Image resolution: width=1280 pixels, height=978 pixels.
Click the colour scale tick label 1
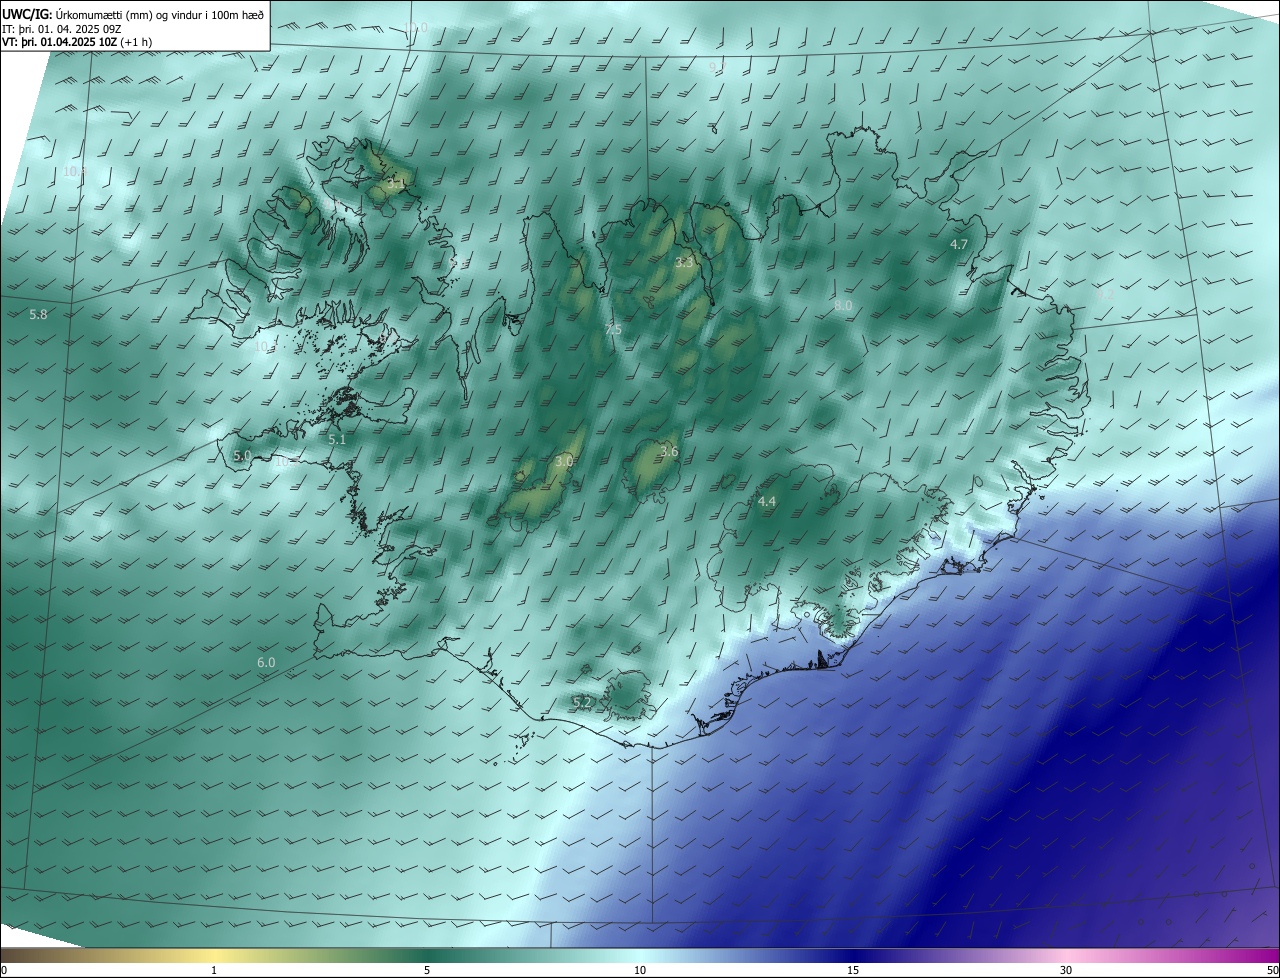coord(214,970)
